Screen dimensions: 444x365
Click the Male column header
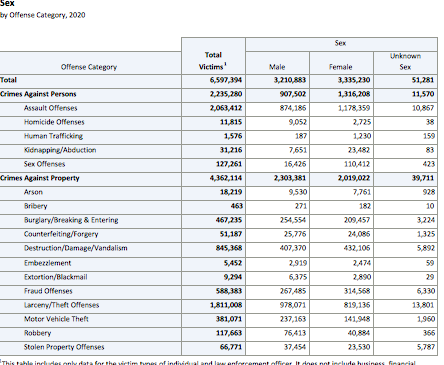[x=277, y=67]
